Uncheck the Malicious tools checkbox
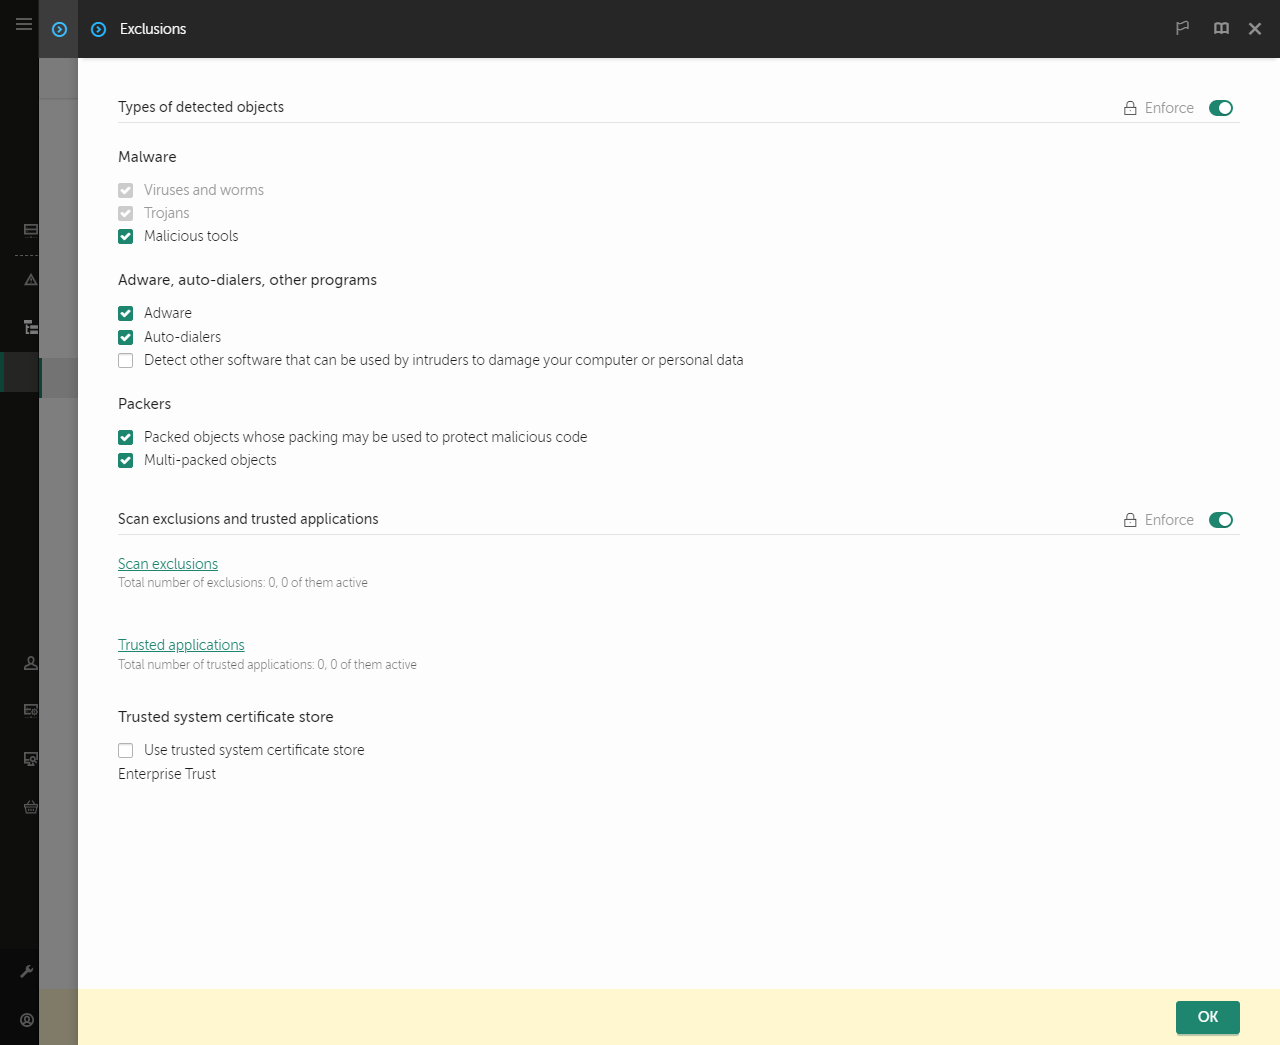1280x1045 pixels. [125, 236]
